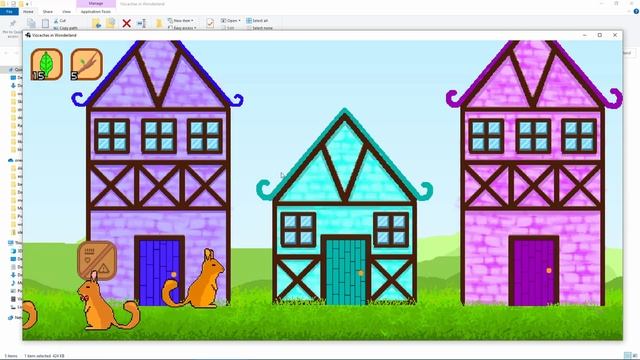Maximize the Viscachas in Wonderland game window
640x360 pixels.
pyautogui.click(x=600, y=35)
